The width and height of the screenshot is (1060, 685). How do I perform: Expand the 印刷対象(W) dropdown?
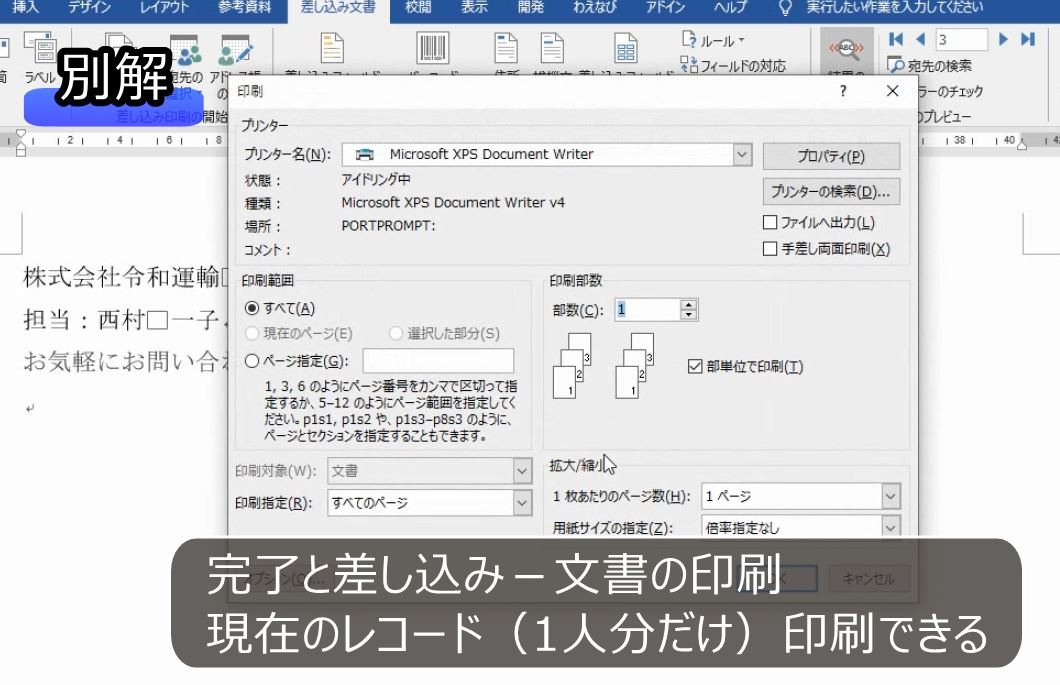point(522,471)
